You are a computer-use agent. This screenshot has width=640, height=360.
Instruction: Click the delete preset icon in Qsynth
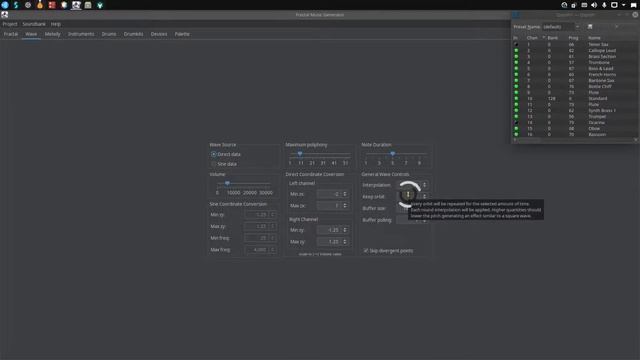[x=616, y=27]
